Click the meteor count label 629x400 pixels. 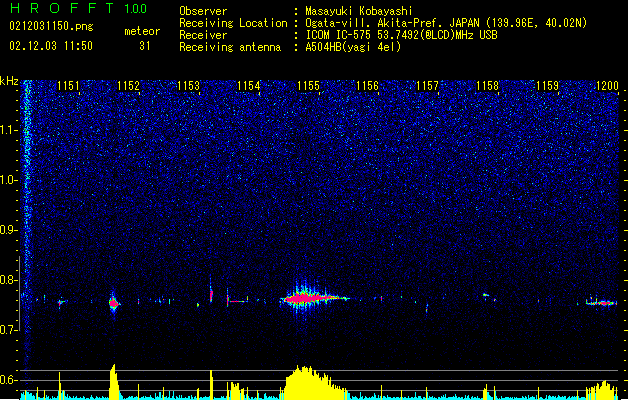pos(142,31)
